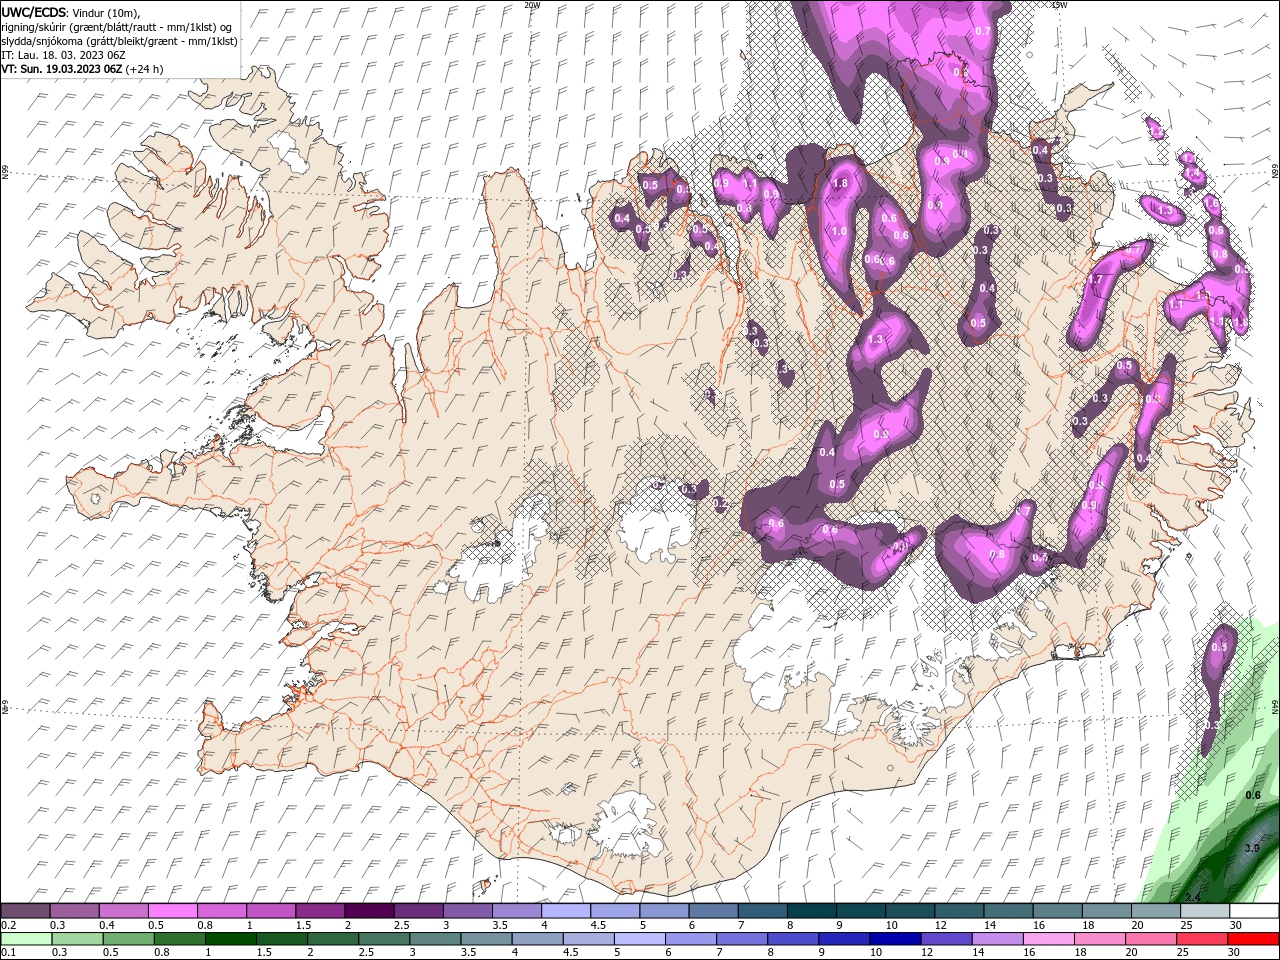Click the medium green 0.8 swatch in bottom legend row
Viewport: 1280px width, 960px height.
click(179, 939)
